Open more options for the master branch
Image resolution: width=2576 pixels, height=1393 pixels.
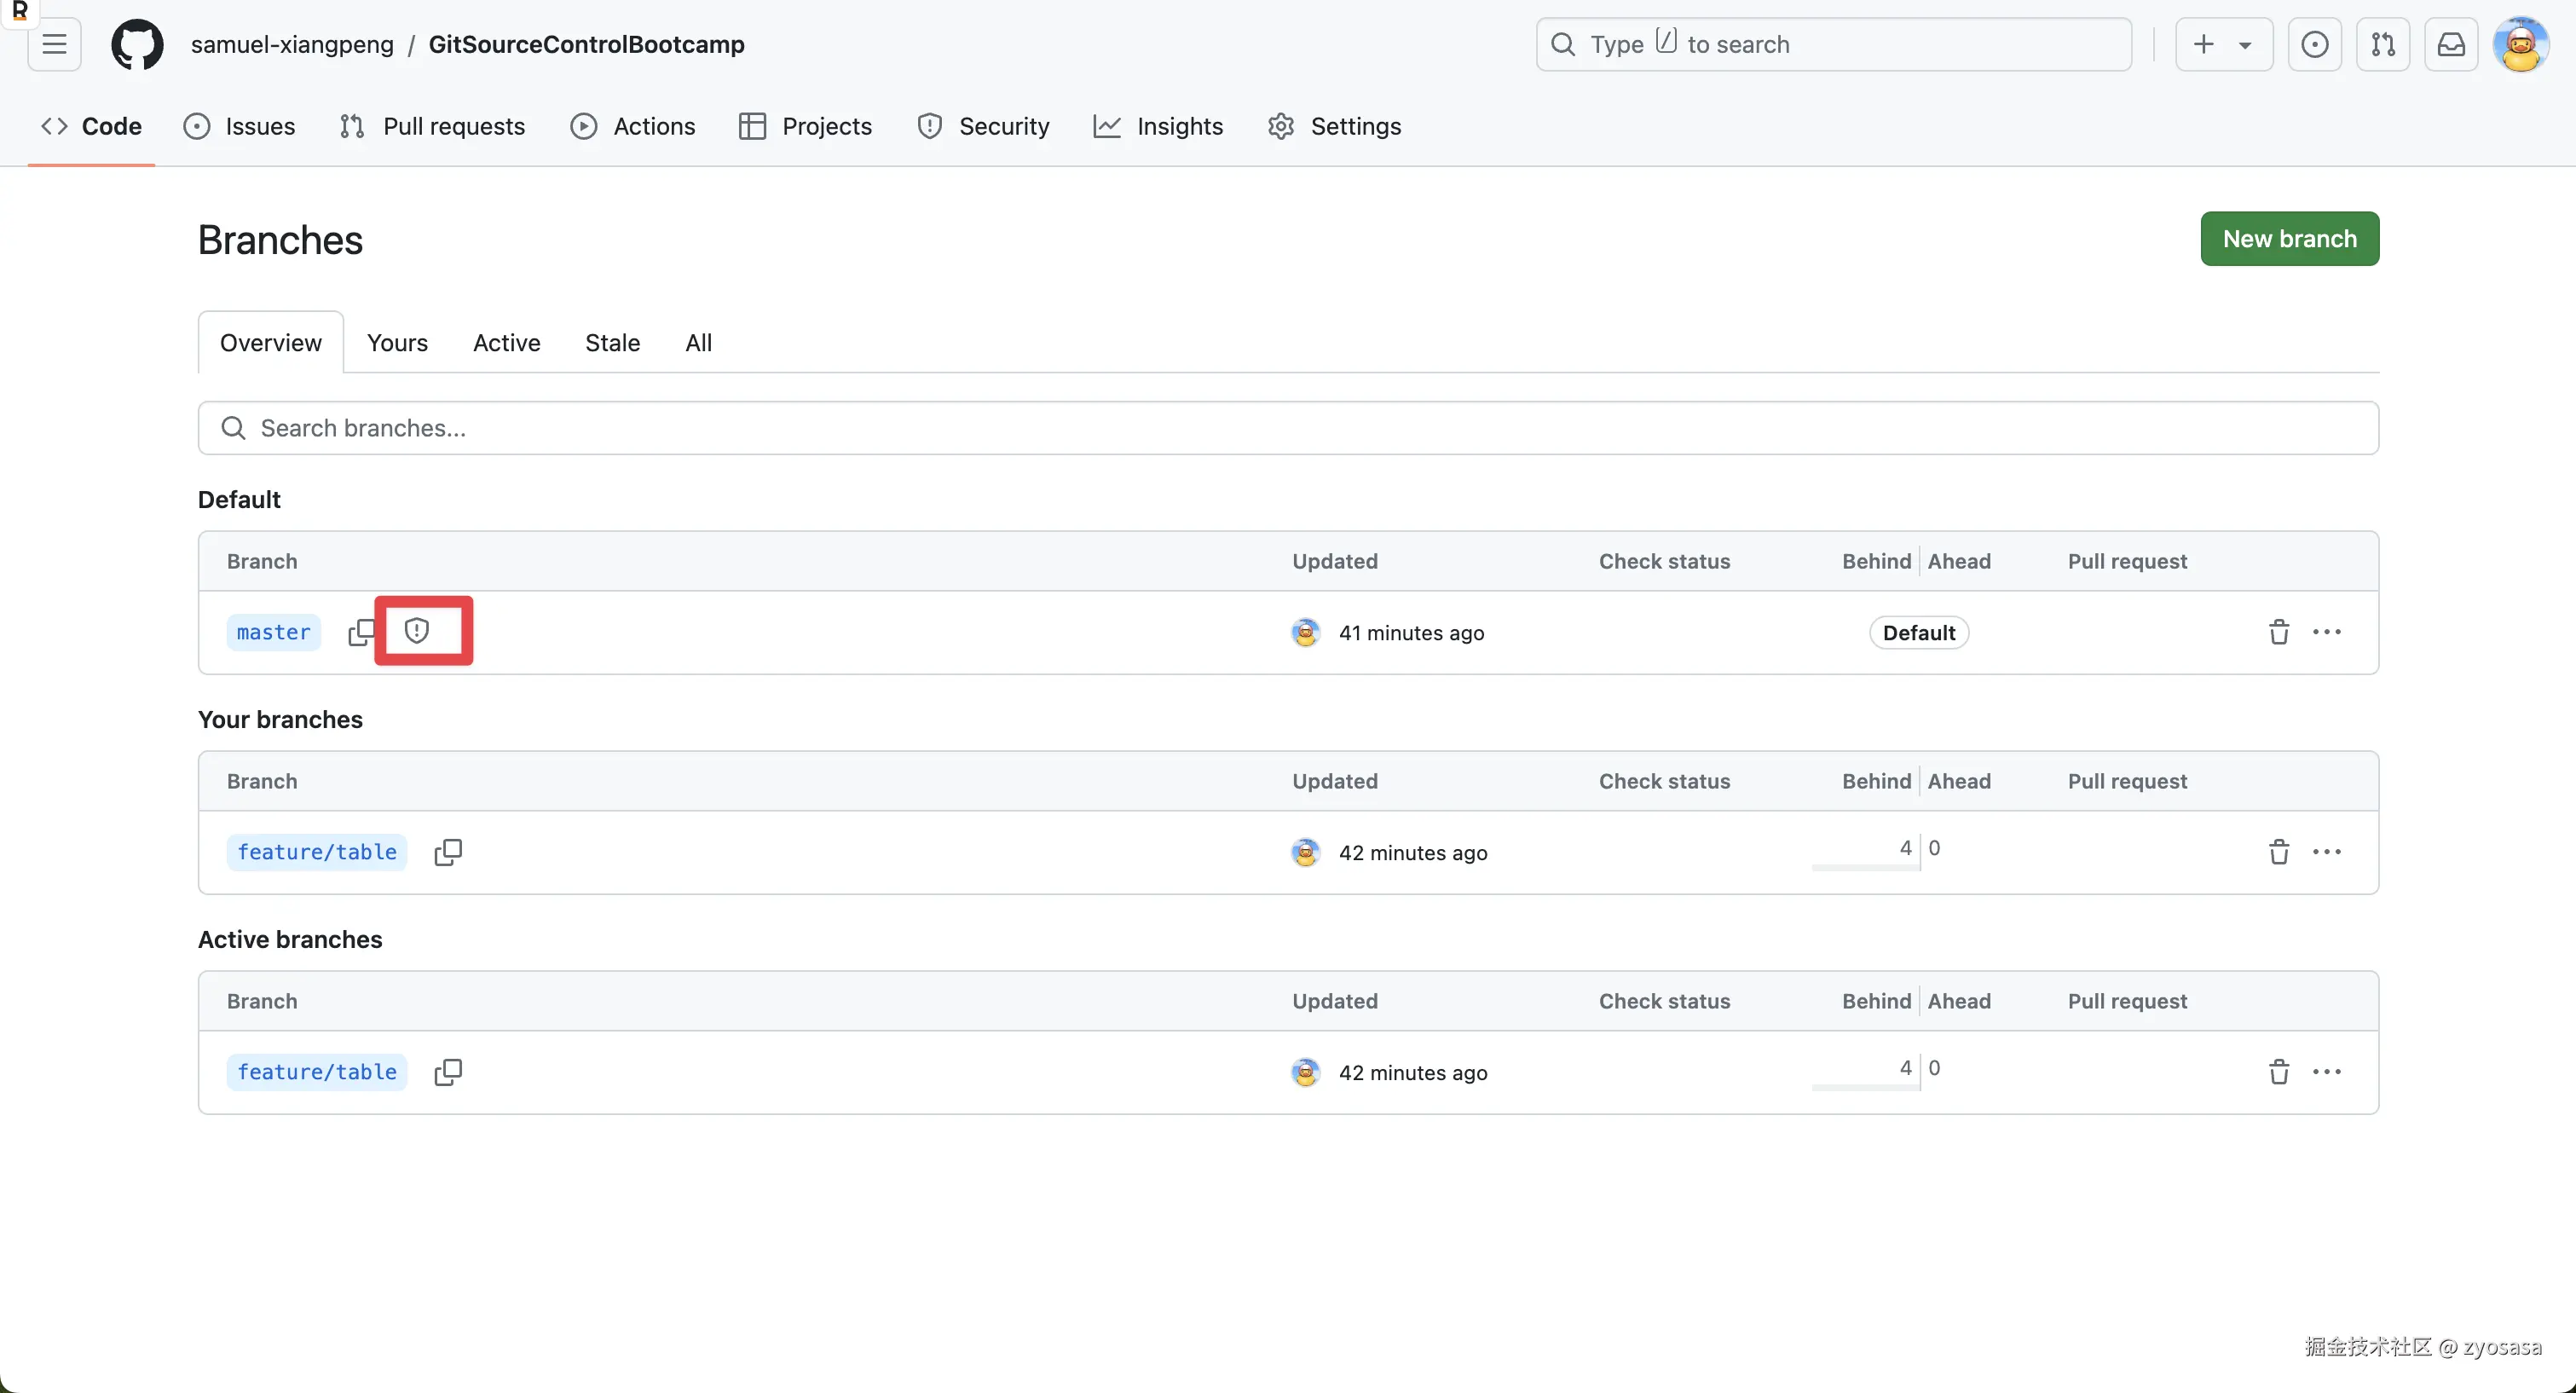point(2326,632)
